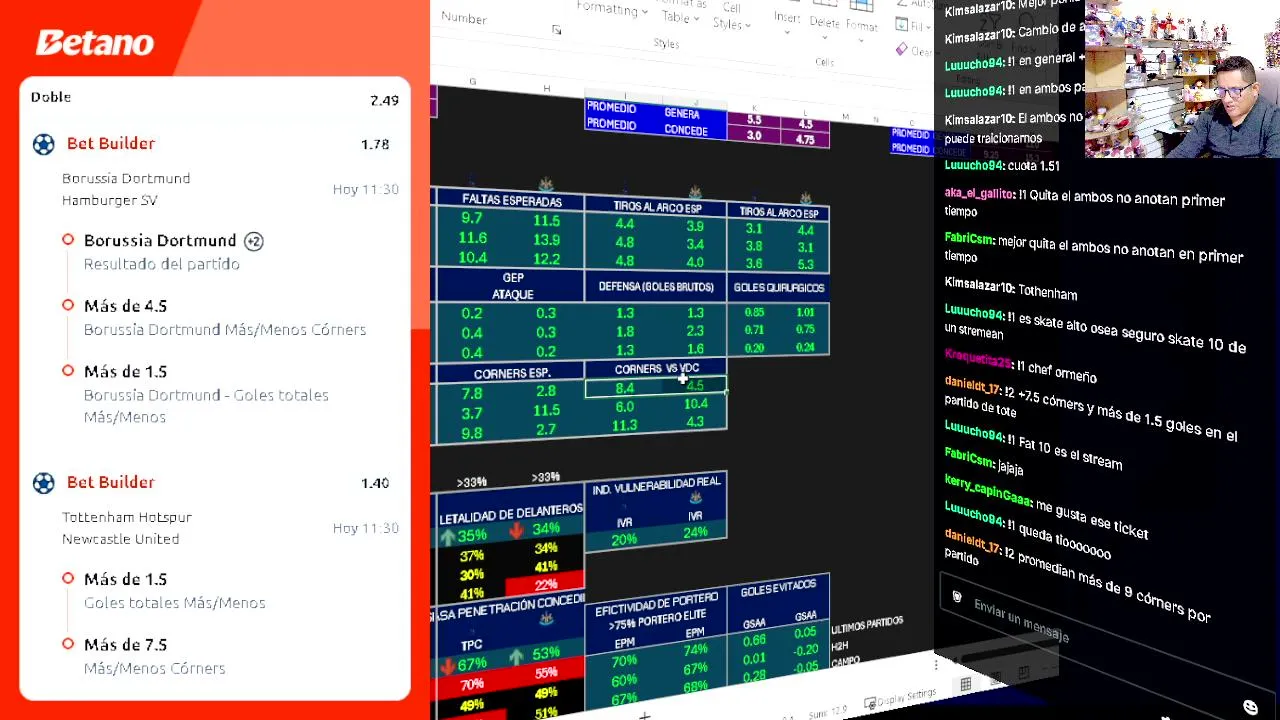
Task: Open the emoji picker in the chat
Action: click(x=1250, y=707)
